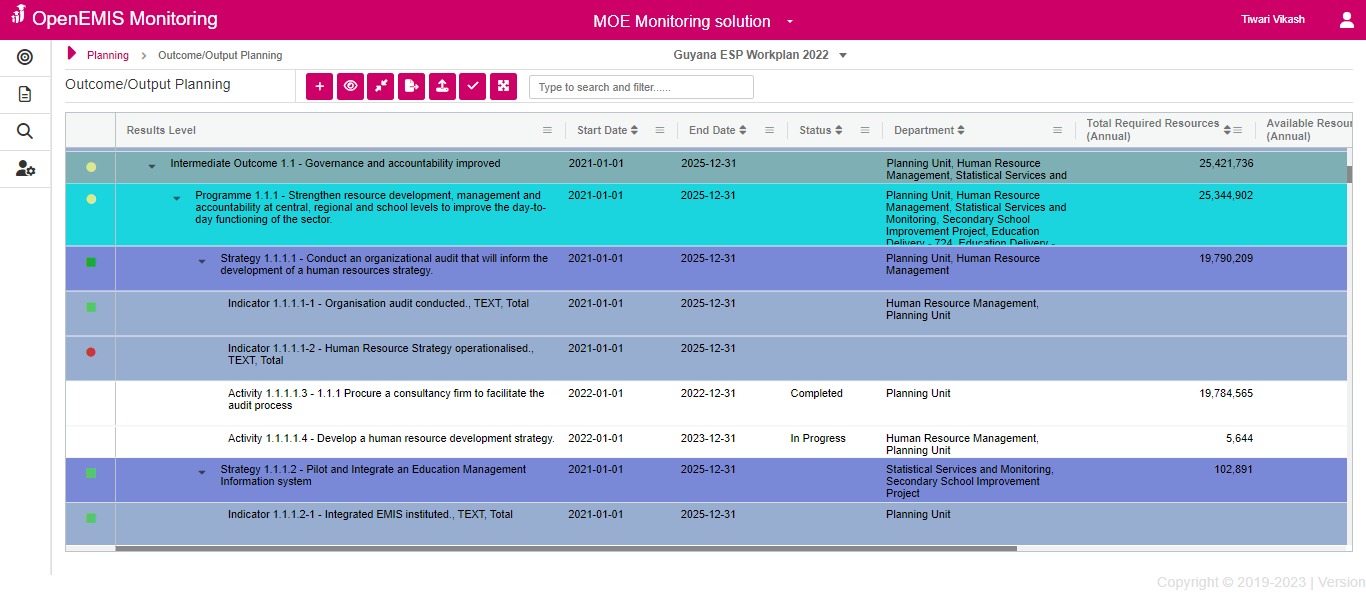Go to Planning breadcrumb link
The width and height of the screenshot is (1366, 607).
point(108,55)
